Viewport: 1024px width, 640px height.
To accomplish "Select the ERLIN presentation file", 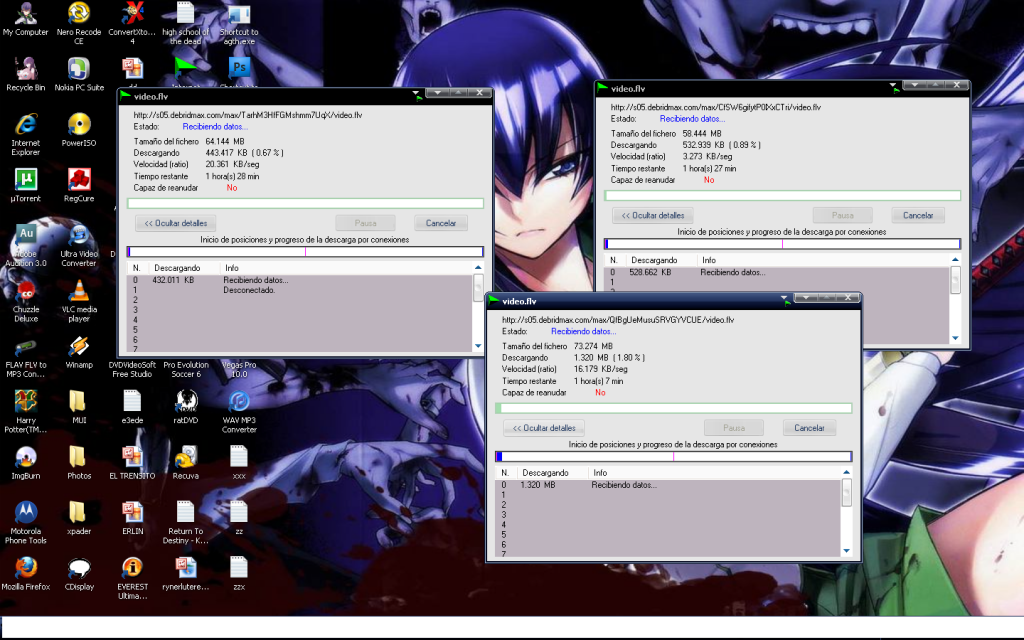I will (132, 519).
